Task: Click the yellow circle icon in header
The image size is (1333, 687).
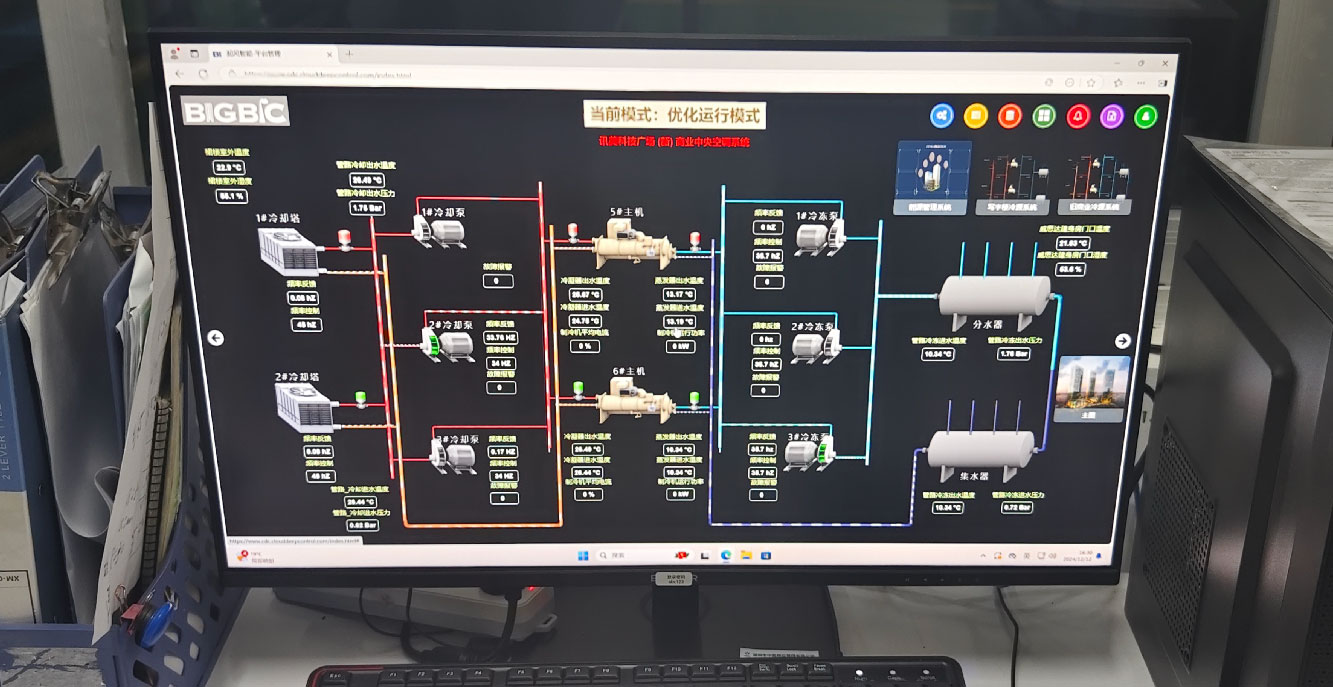Action: pyautogui.click(x=976, y=116)
